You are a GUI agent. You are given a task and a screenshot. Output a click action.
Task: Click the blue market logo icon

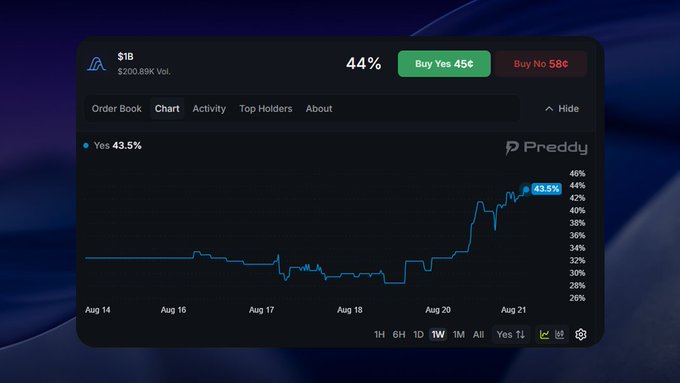tap(96, 64)
